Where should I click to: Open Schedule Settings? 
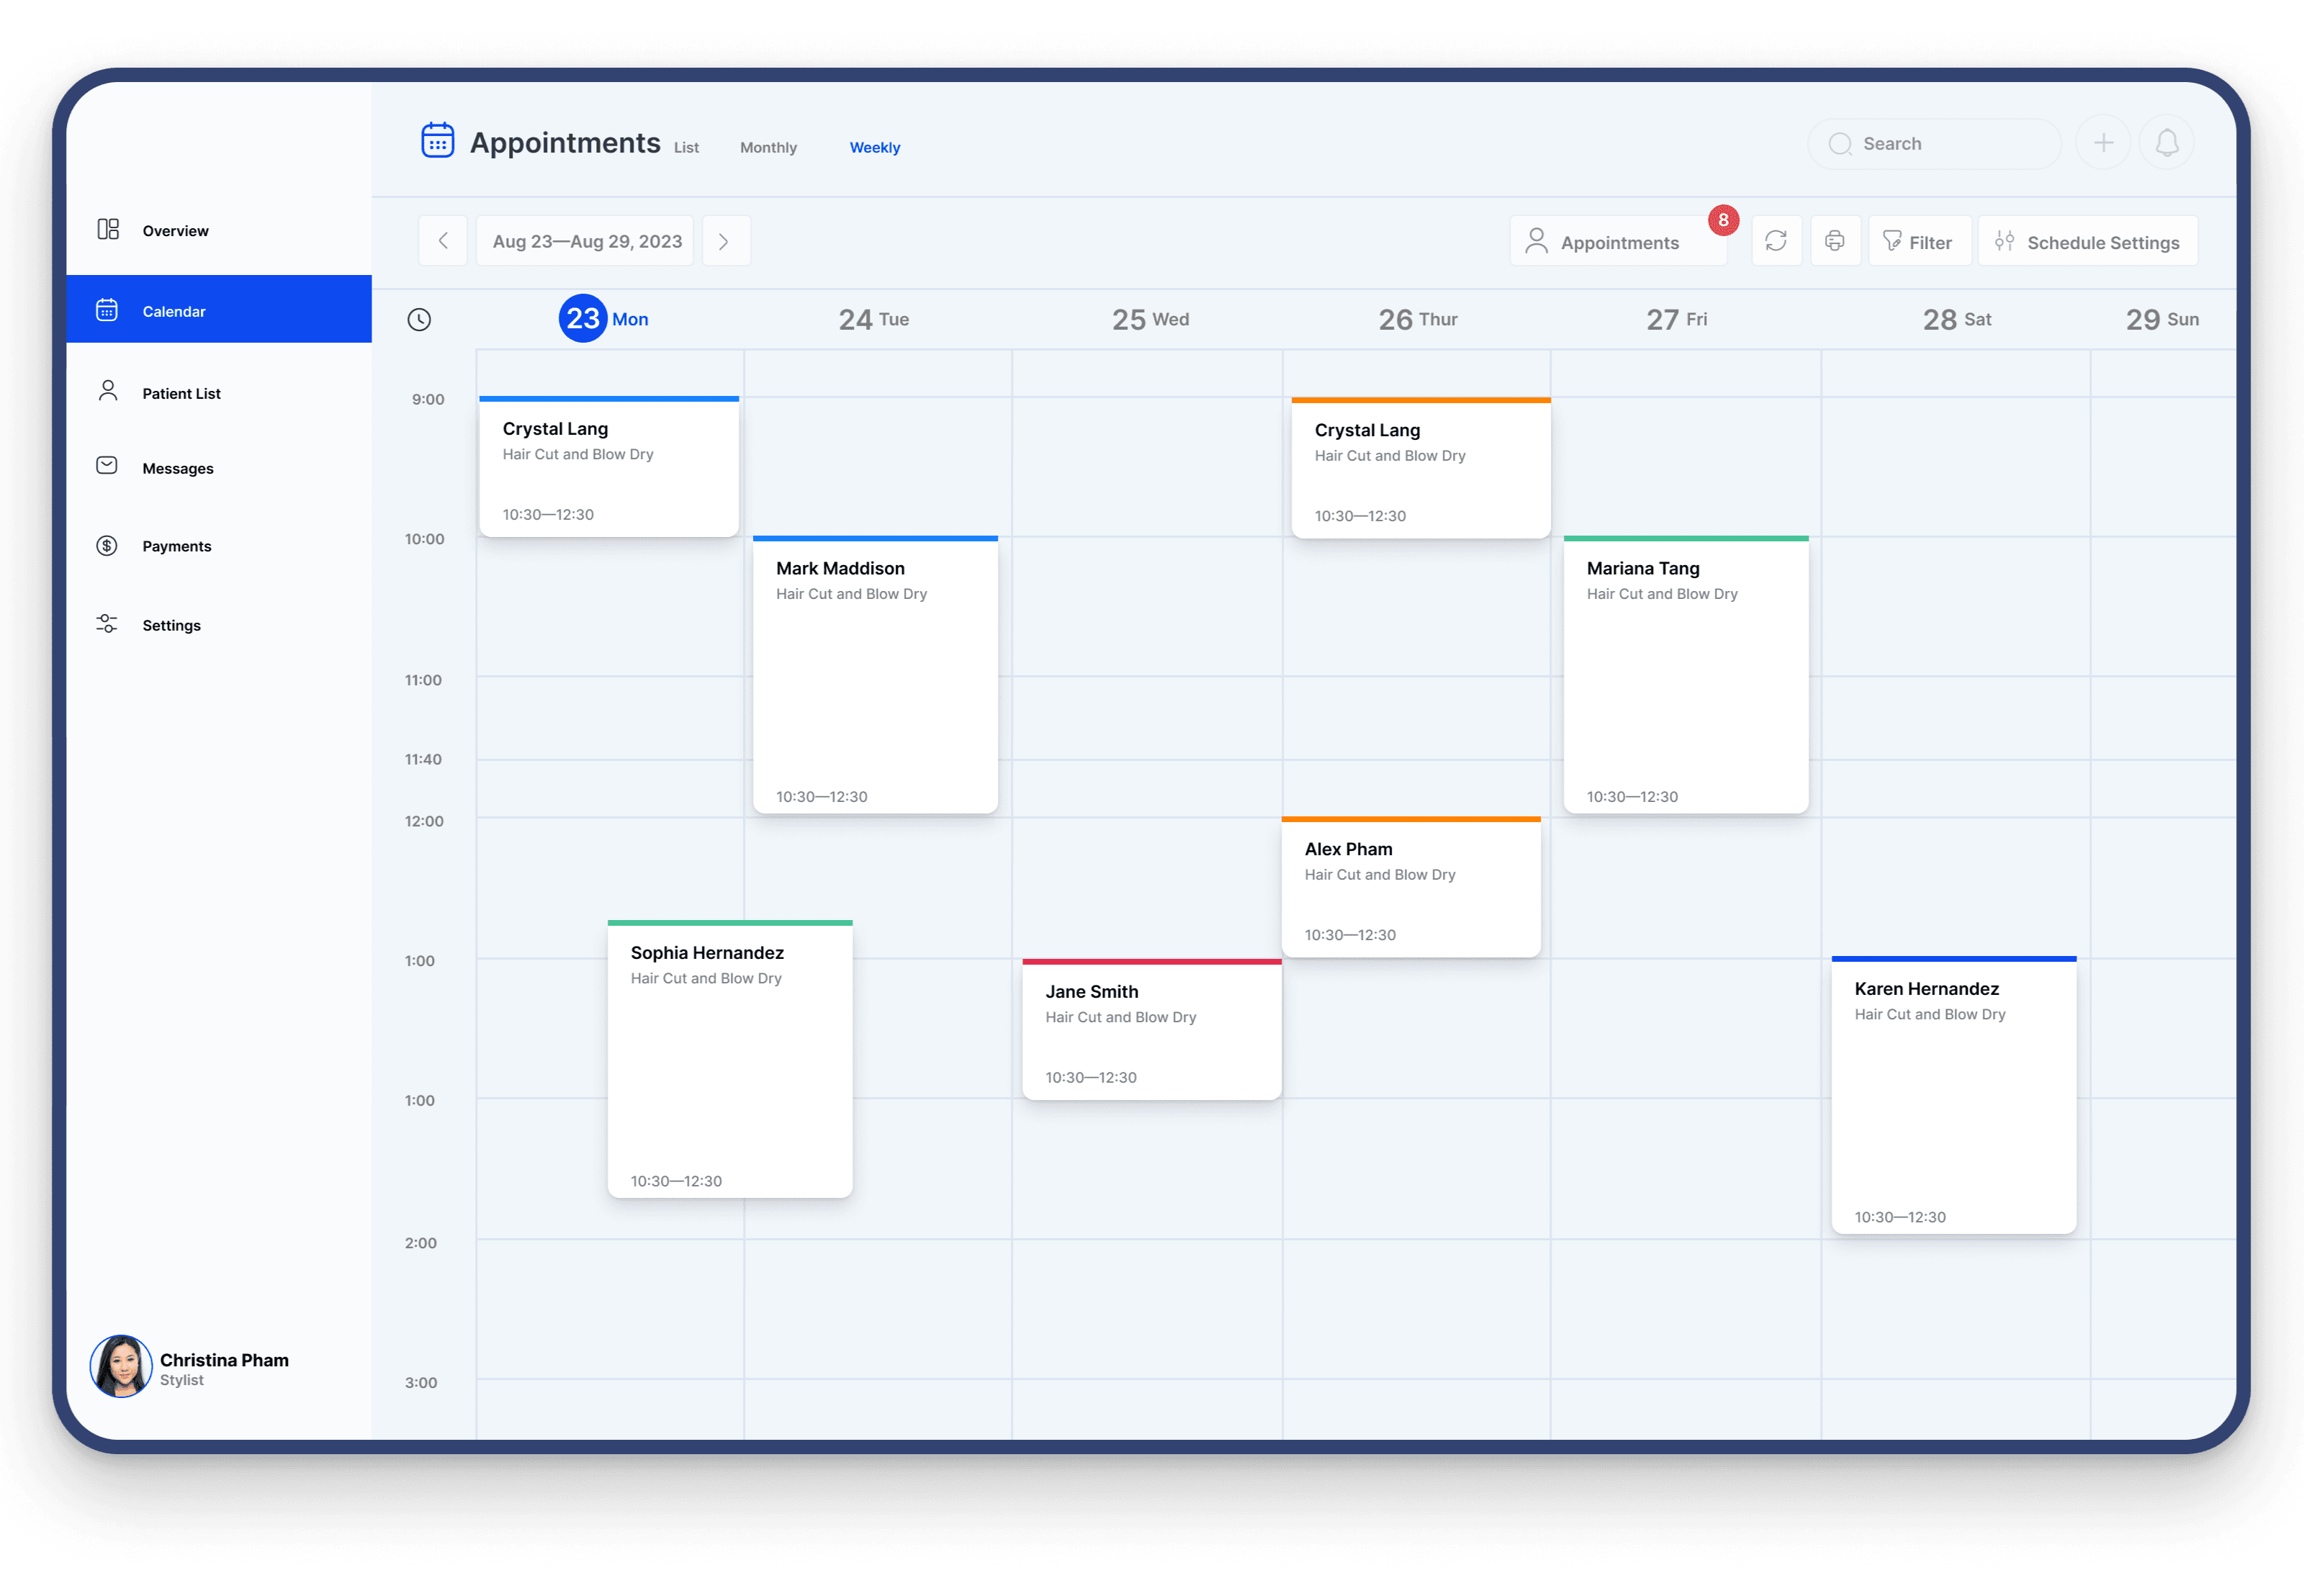[2087, 241]
